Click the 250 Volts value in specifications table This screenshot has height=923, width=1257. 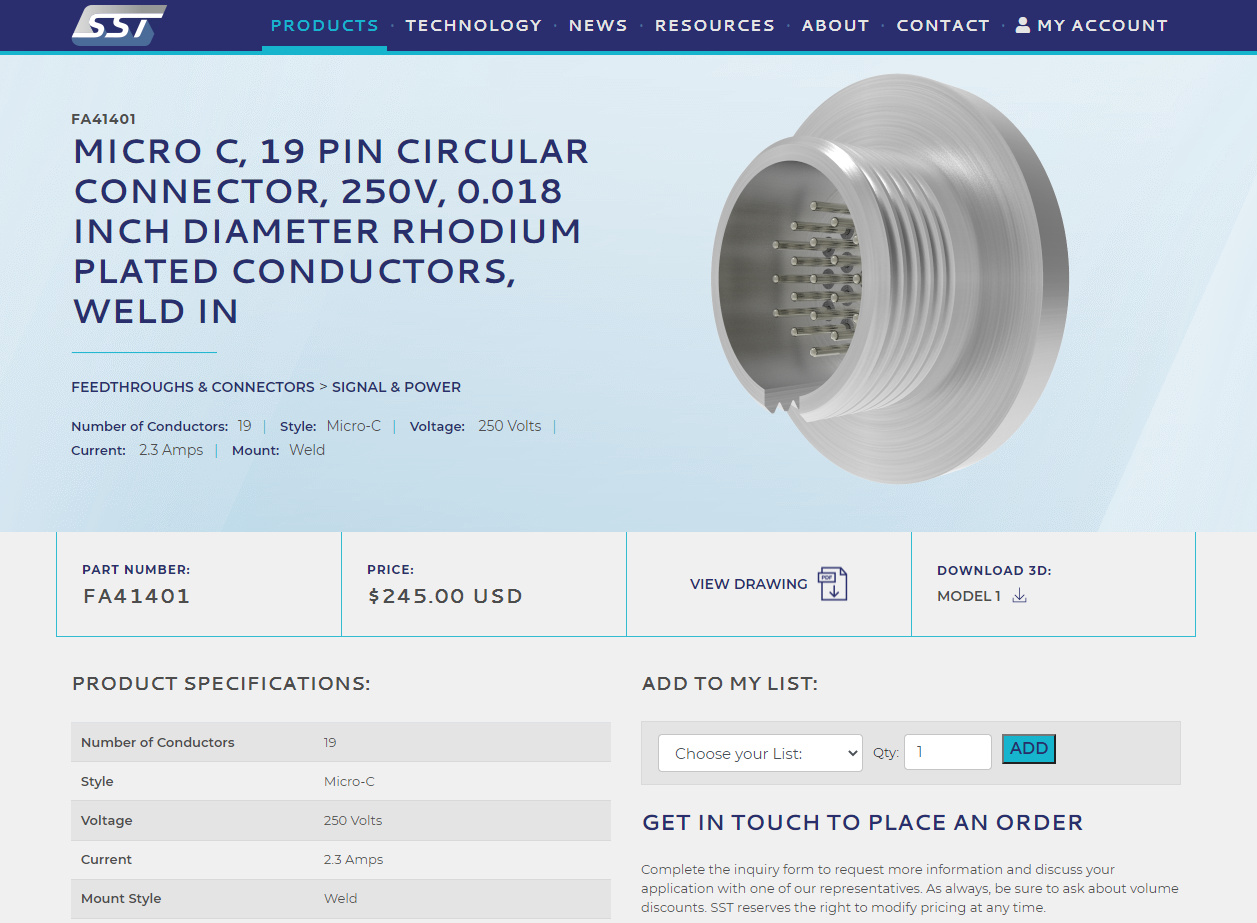tap(353, 820)
